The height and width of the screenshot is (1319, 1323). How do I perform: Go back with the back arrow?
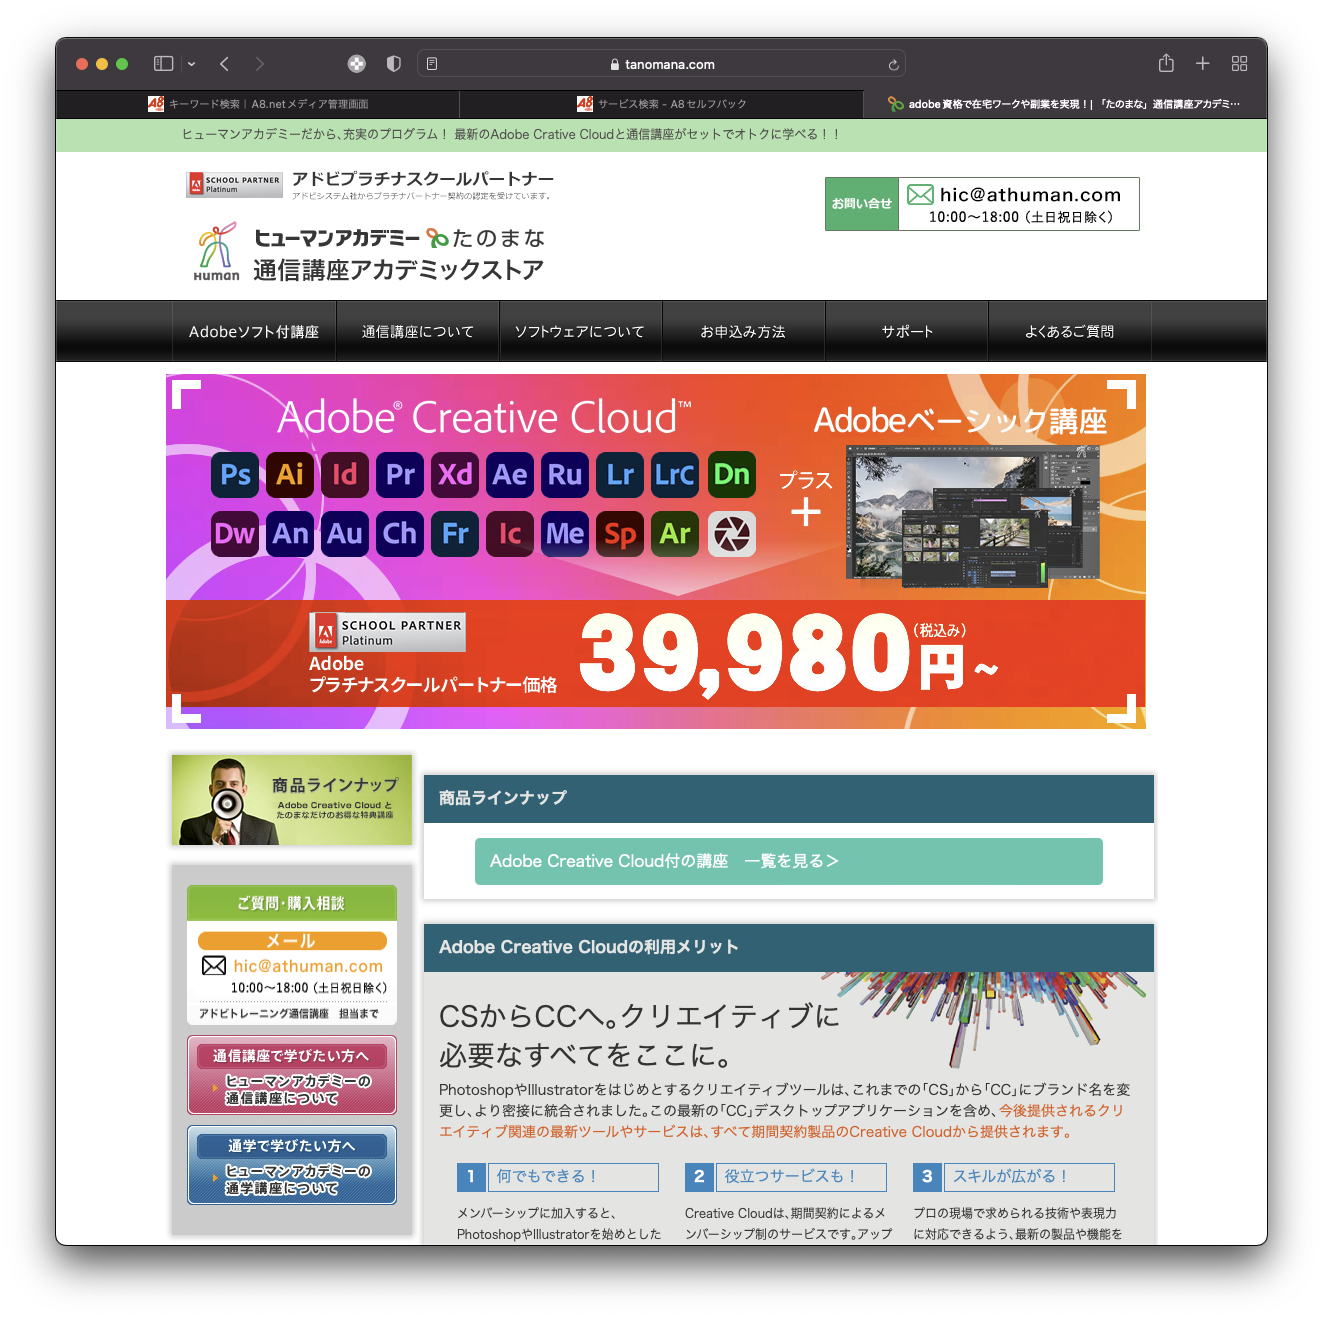[x=225, y=64]
